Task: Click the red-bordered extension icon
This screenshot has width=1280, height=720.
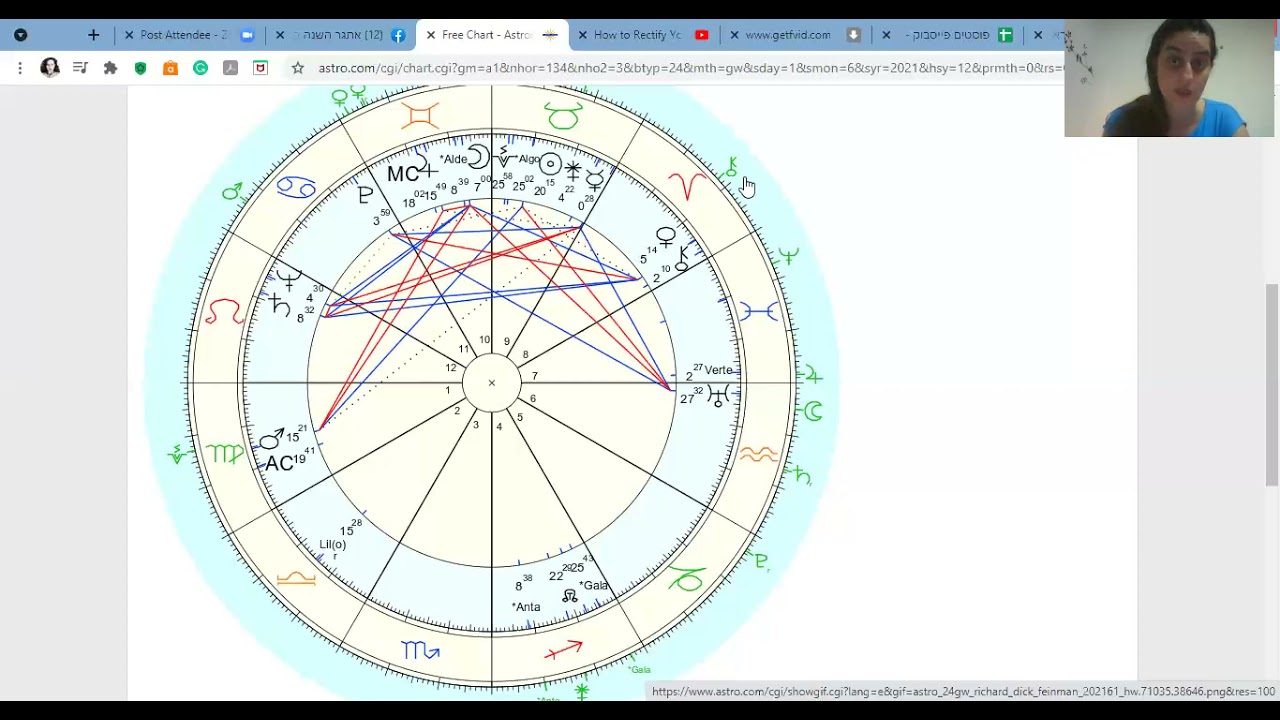Action: [x=260, y=68]
